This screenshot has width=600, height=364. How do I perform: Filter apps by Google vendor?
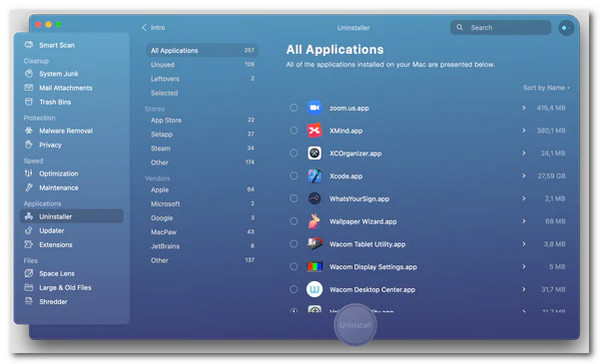202,218
